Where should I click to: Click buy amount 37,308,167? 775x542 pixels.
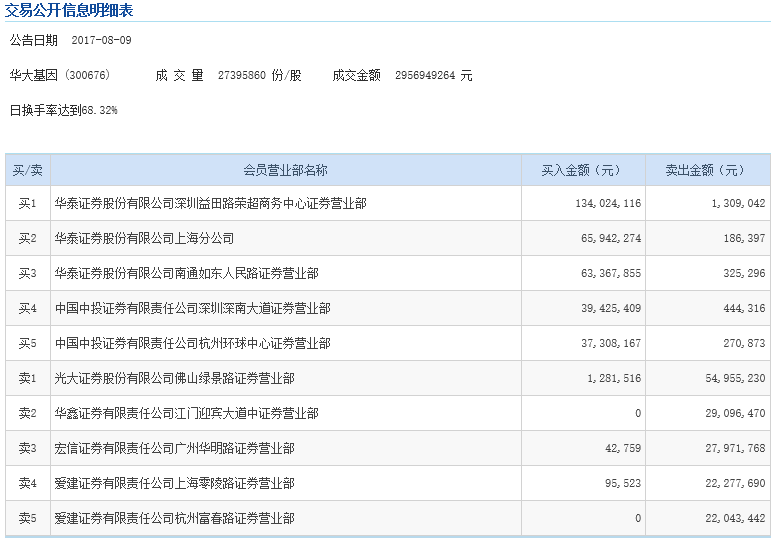pos(611,343)
